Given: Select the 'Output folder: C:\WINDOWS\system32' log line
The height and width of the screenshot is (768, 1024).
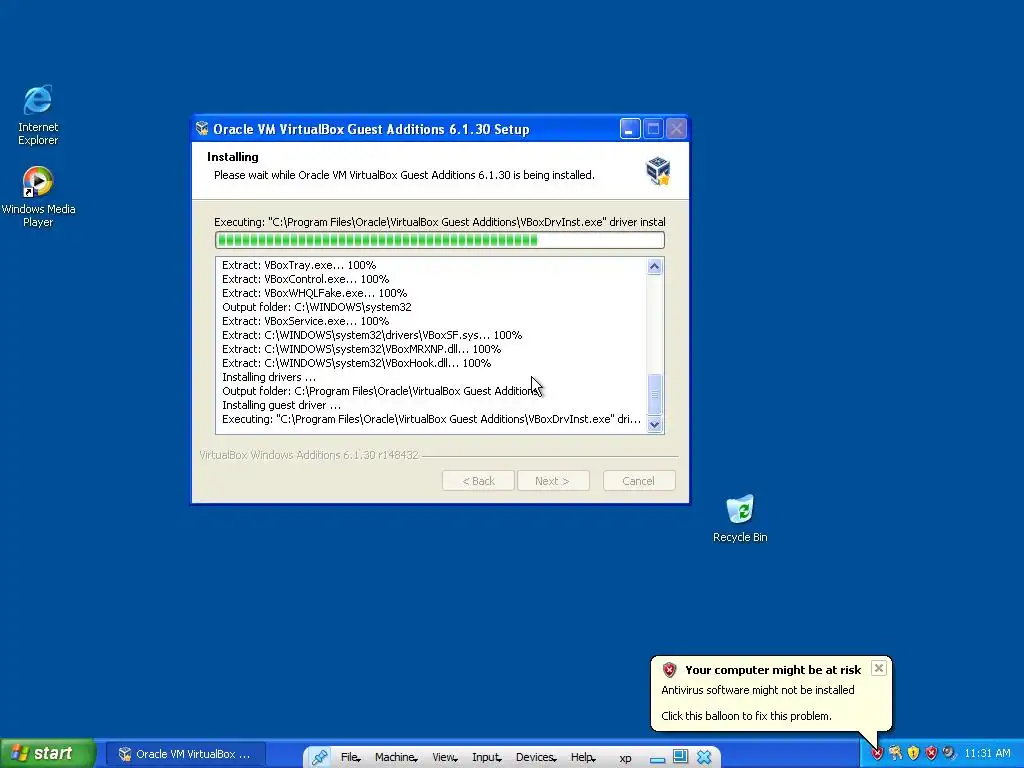Looking at the screenshot, I should [x=317, y=307].
